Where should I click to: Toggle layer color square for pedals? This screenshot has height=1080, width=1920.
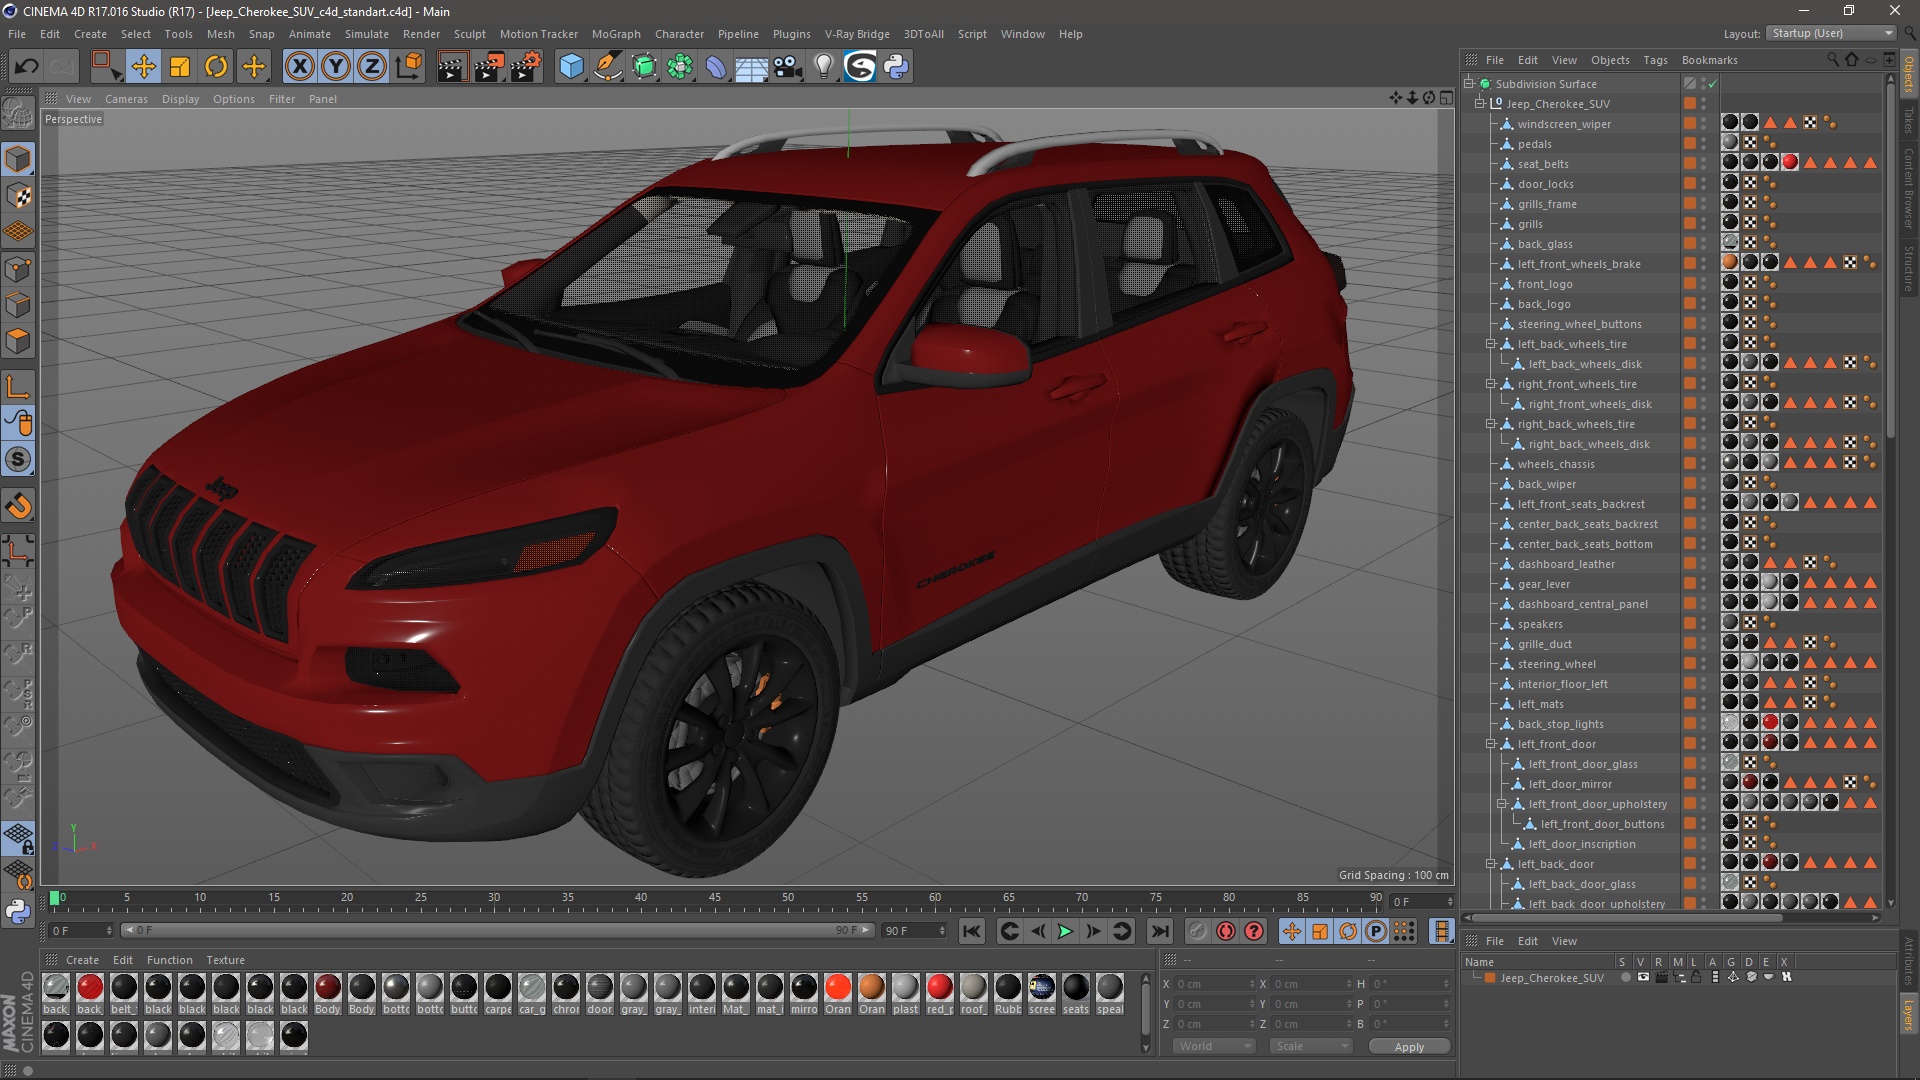(x=1690, y=144)
